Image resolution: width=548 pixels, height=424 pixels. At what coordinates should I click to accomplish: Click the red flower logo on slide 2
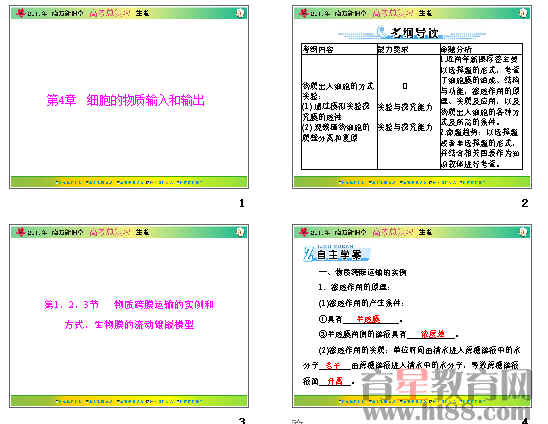tap(303, 13)
